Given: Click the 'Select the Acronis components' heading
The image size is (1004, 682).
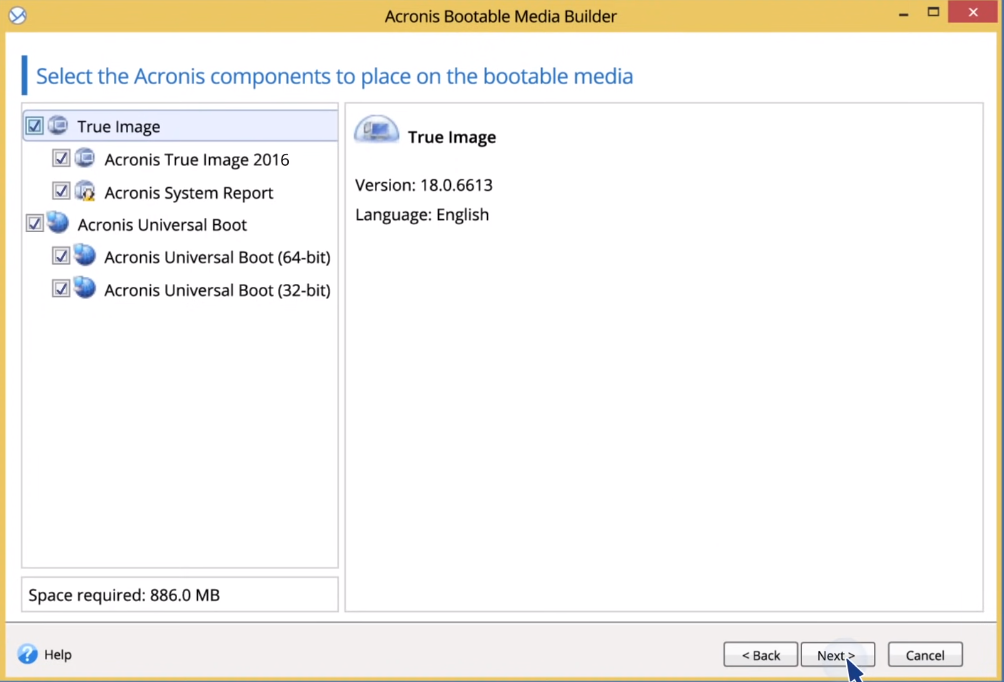Looking at the screenshot, I should (x=334, y=76).
